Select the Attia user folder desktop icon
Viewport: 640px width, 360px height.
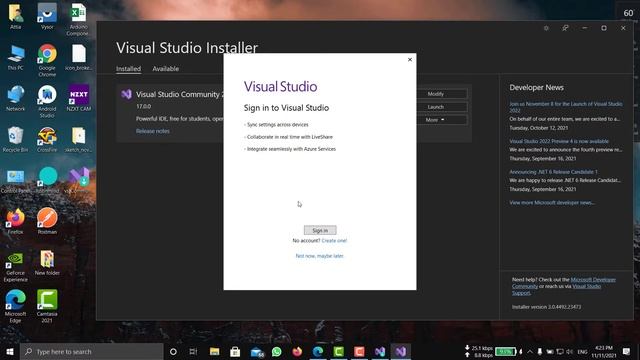16,16
